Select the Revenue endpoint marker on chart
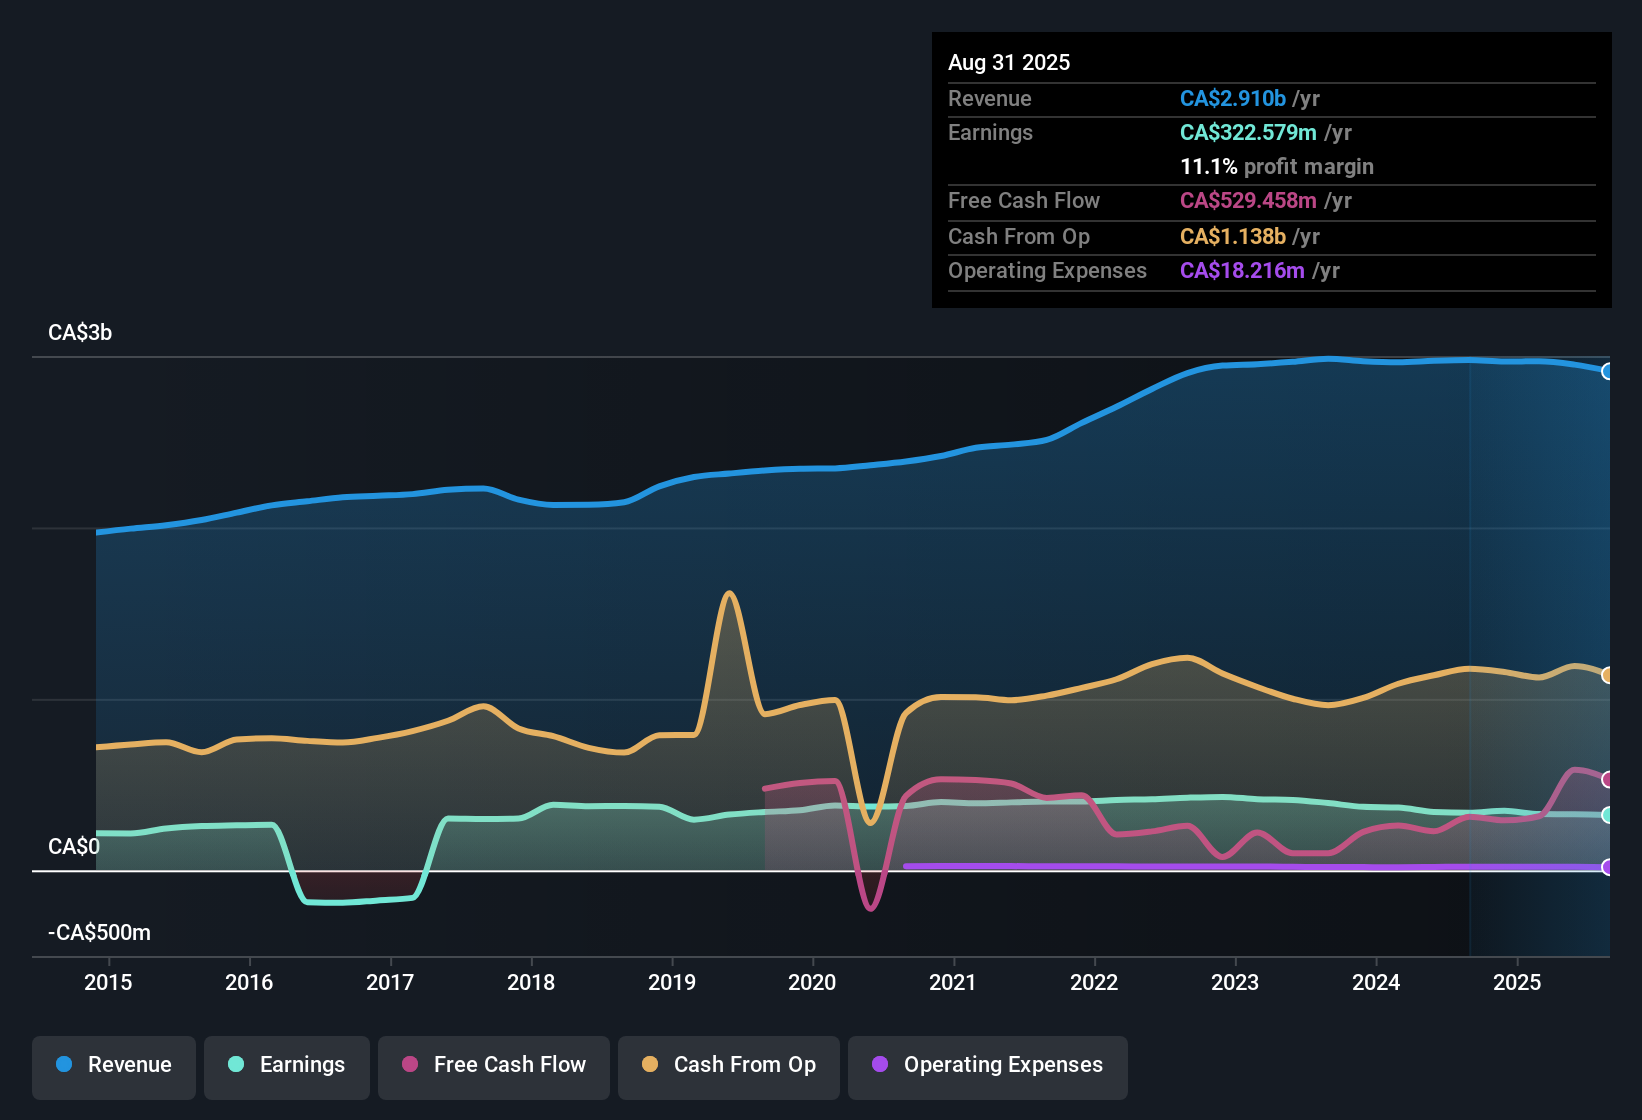This screenshot has height=1120, width=1642. [1608, 371]
